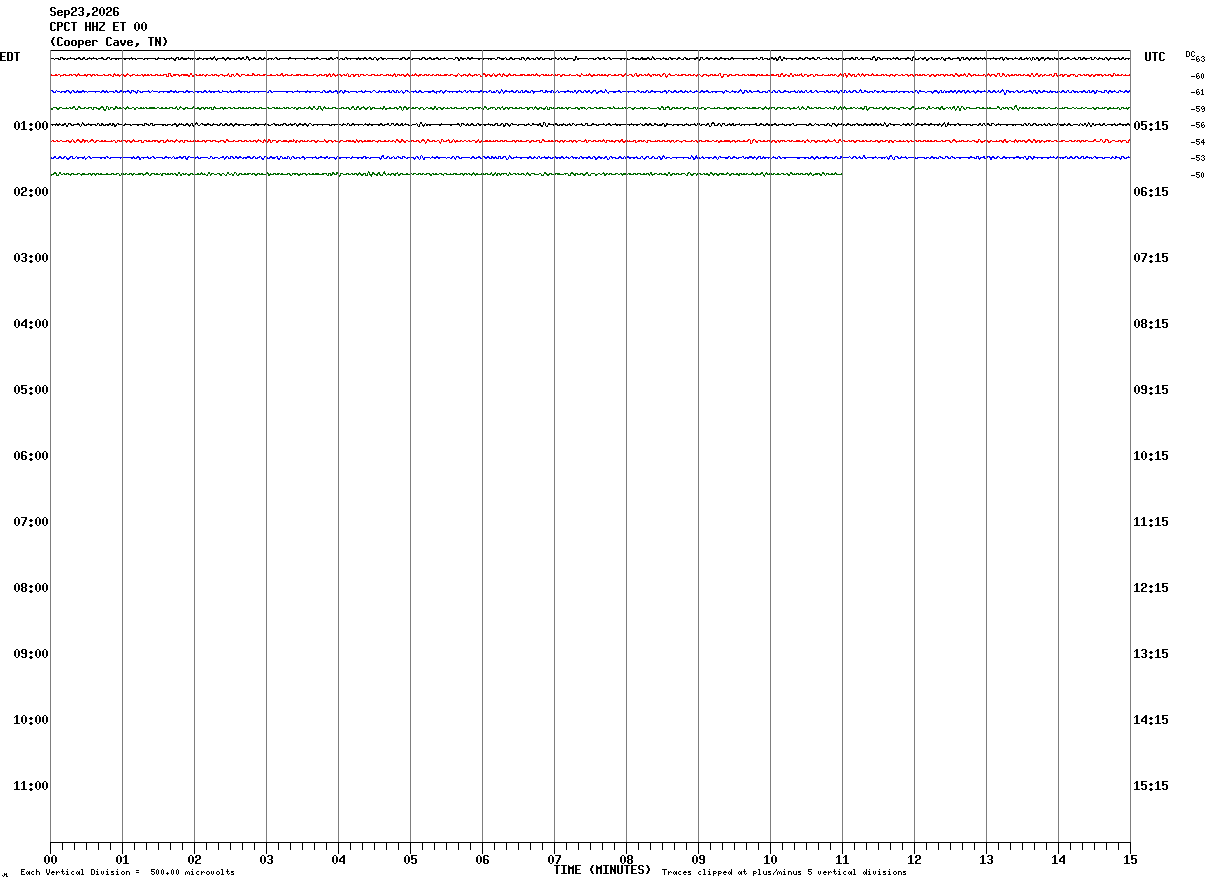Select the 06:15 UTC row label

pyautogui.click(x=1150, y=192)
